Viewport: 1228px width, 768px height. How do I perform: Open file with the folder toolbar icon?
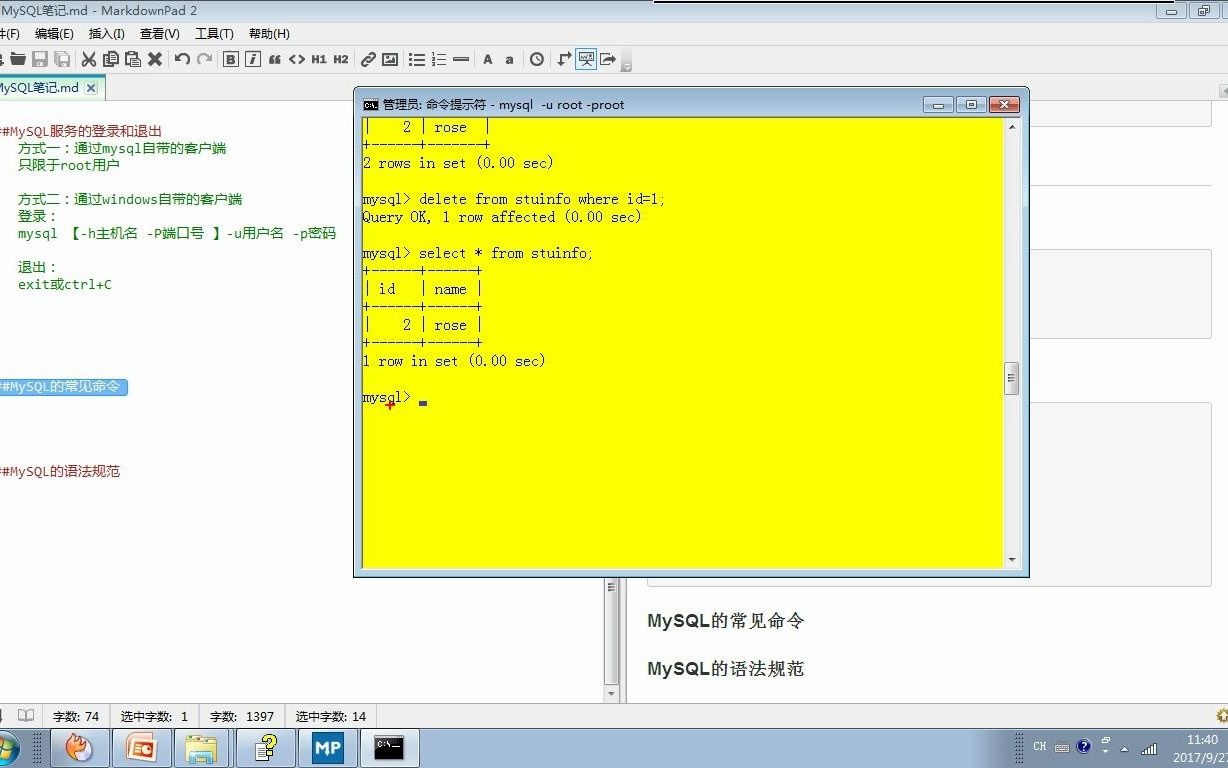(x=18, y=59)
